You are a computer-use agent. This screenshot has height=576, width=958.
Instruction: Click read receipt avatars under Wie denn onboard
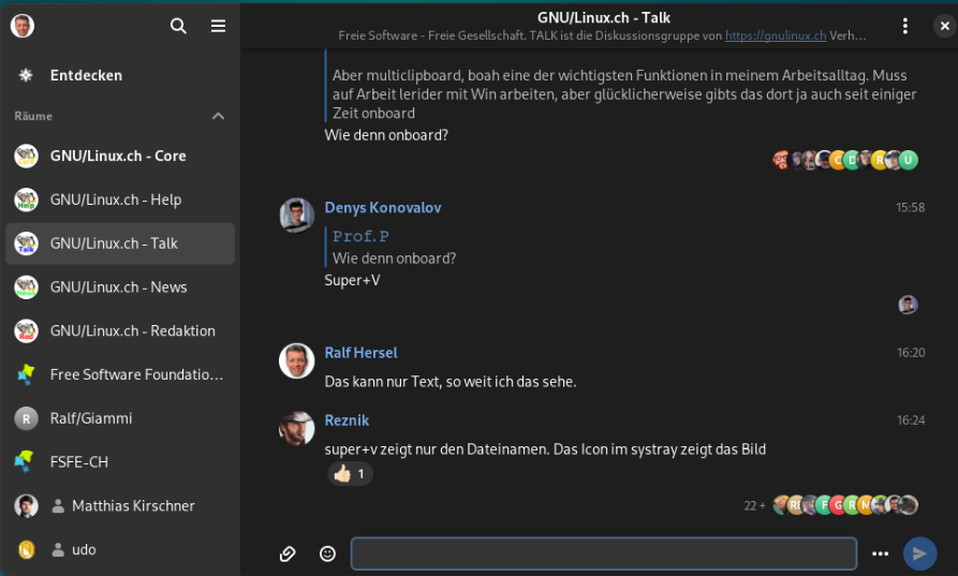tap(845, 160)
